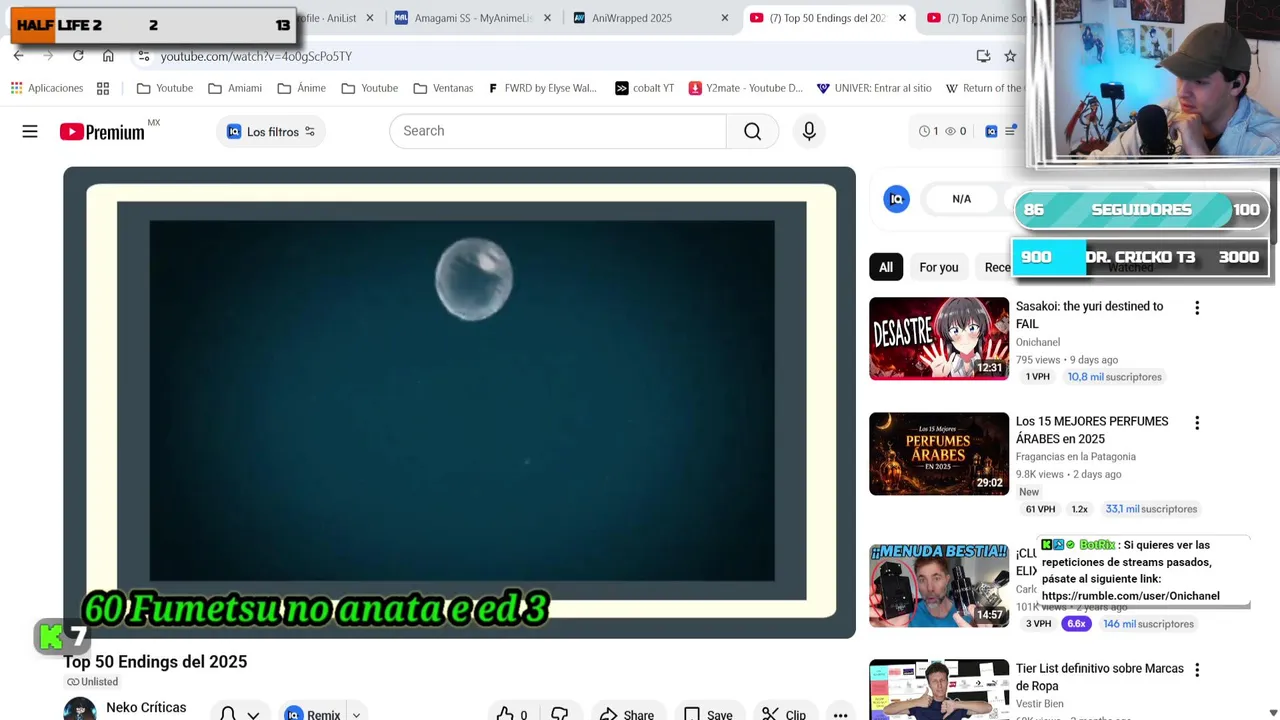Screen dimensions: 1280x720
Task: Click the magnifier search button
Action: (752, 131)
